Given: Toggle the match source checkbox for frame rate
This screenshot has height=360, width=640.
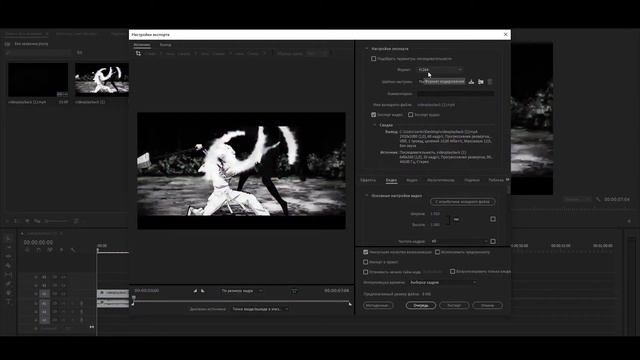Looking at the screenshot, I should pos(493,241).
